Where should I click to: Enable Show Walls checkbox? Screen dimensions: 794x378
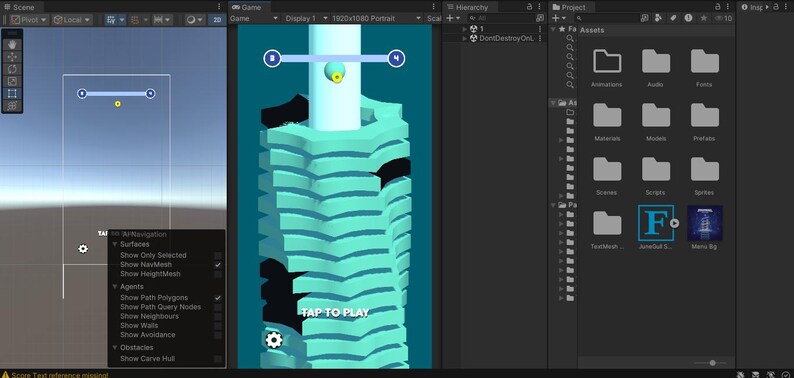[x=218, y=325]
